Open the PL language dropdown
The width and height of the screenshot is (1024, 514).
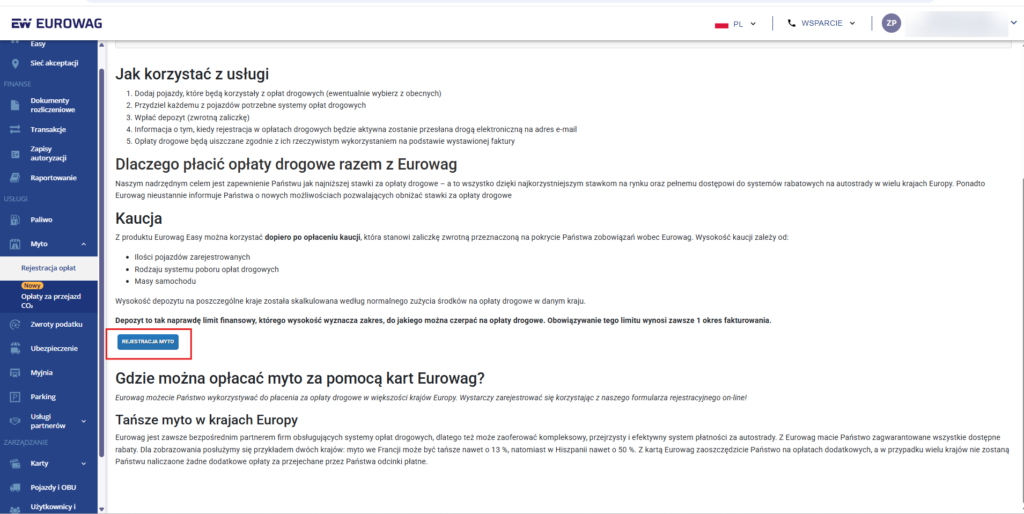pyautogui.click(x=736, y=24)
